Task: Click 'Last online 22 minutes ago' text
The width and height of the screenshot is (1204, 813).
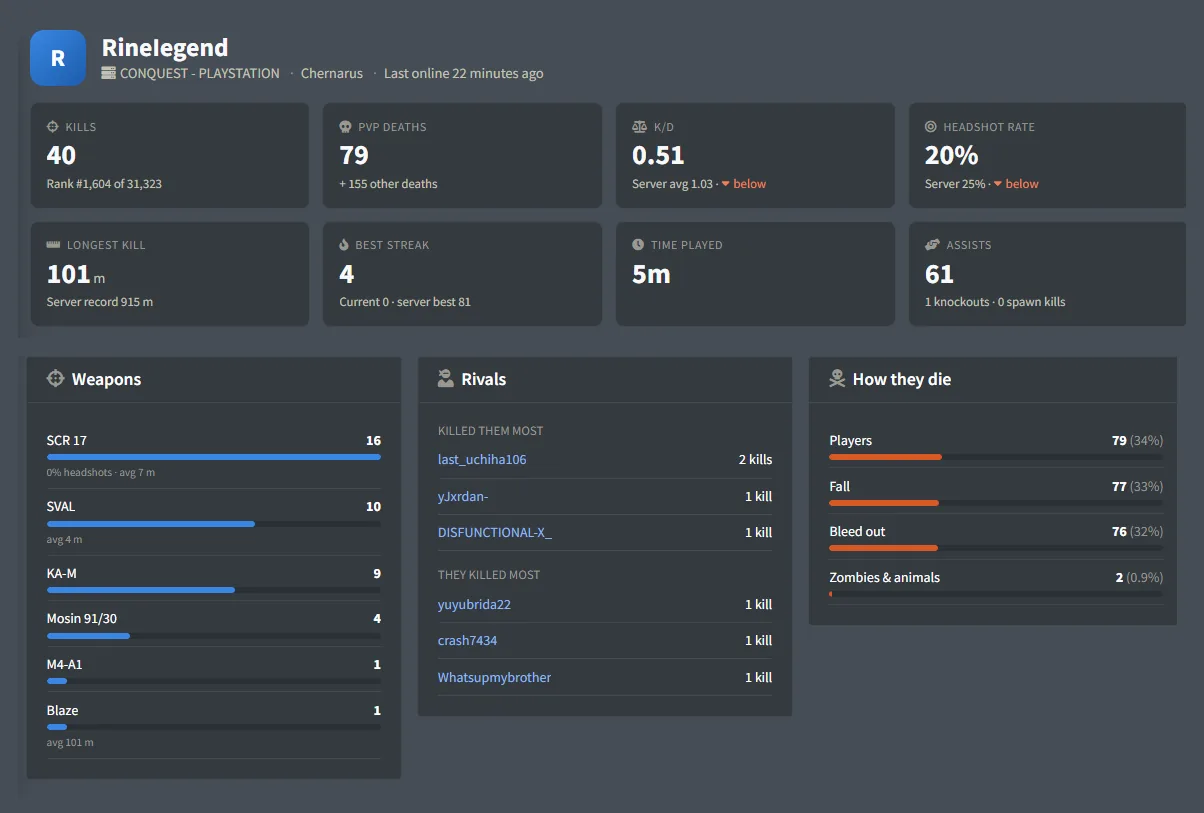Action: [x=464, y=73]
